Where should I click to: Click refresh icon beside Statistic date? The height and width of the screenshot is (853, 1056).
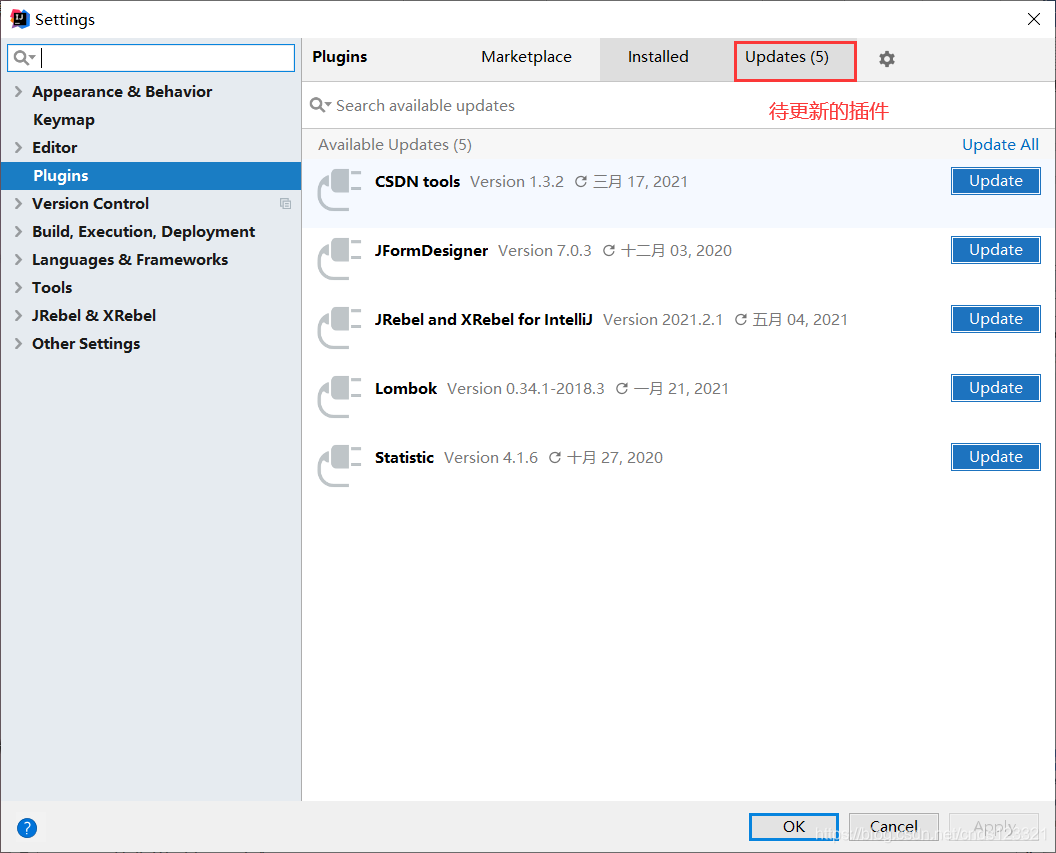pyautogui.click(x=555, y=458)
